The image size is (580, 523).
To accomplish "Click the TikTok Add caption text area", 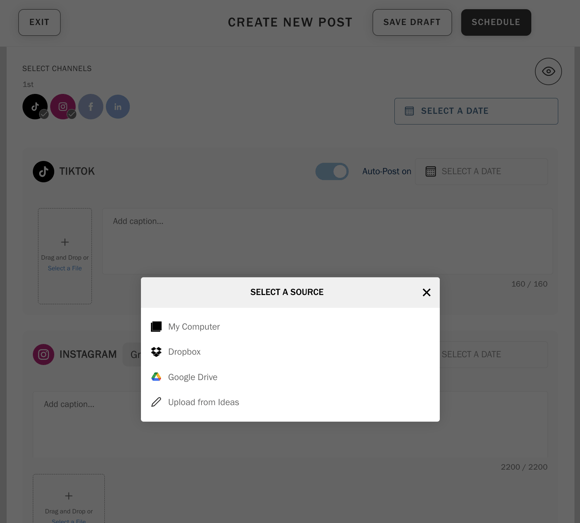I will click(x=327, y=241).
